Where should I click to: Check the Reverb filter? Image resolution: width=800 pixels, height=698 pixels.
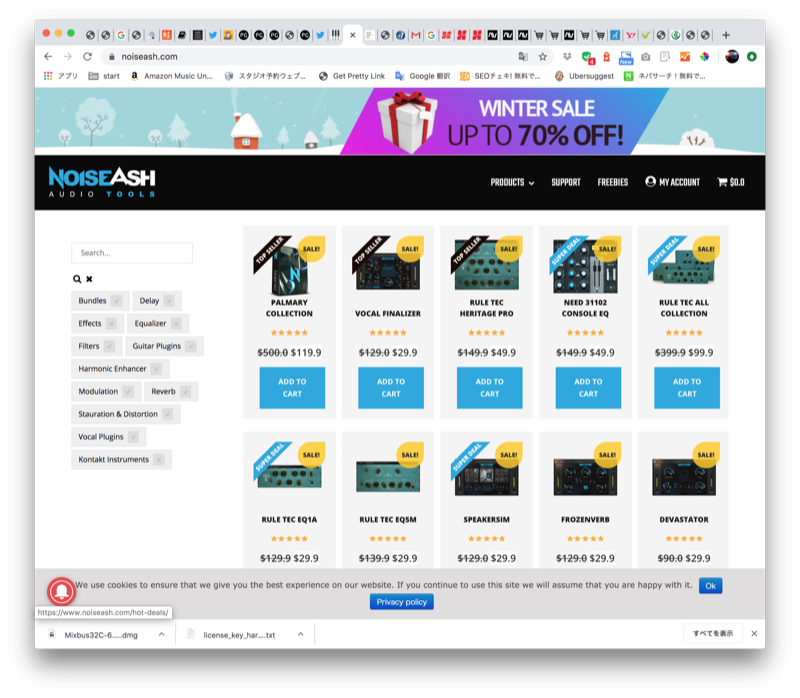point(186,391)
